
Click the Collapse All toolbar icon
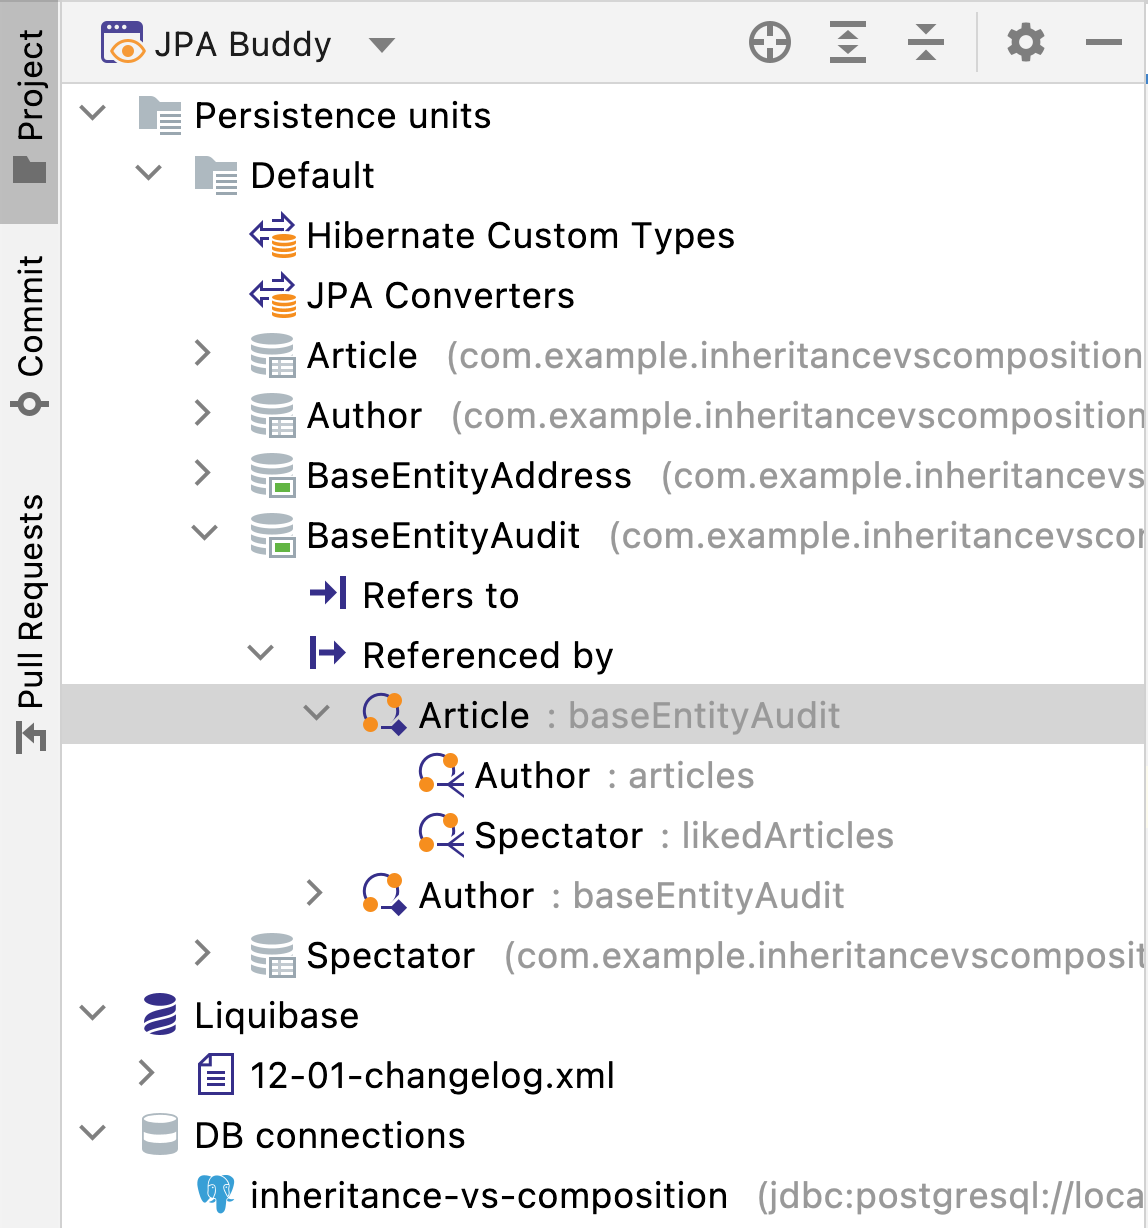[925, 43]
